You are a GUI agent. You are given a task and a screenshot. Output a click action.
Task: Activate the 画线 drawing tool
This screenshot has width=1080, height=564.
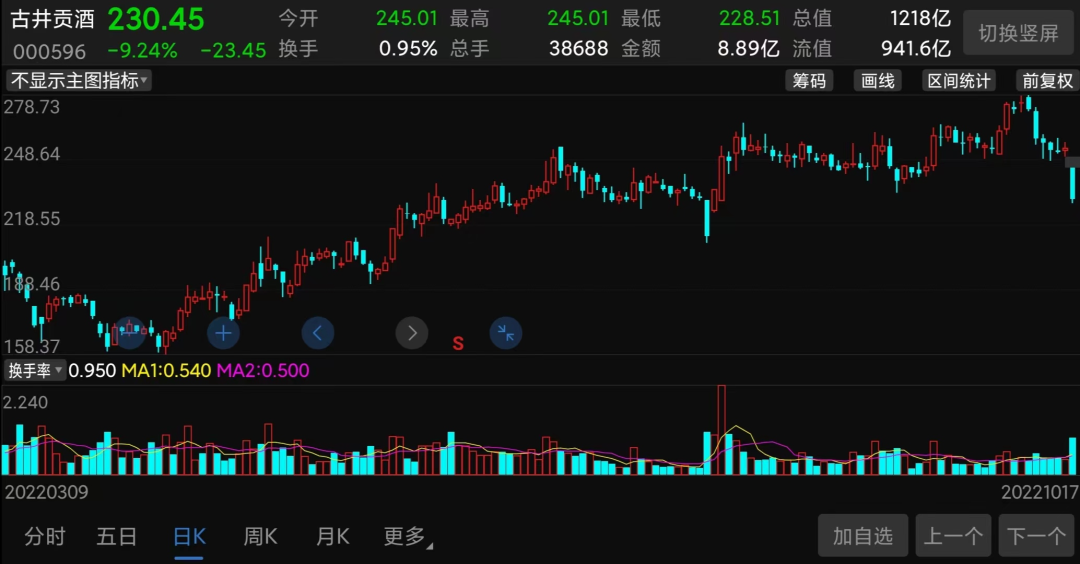pos(878,81)
